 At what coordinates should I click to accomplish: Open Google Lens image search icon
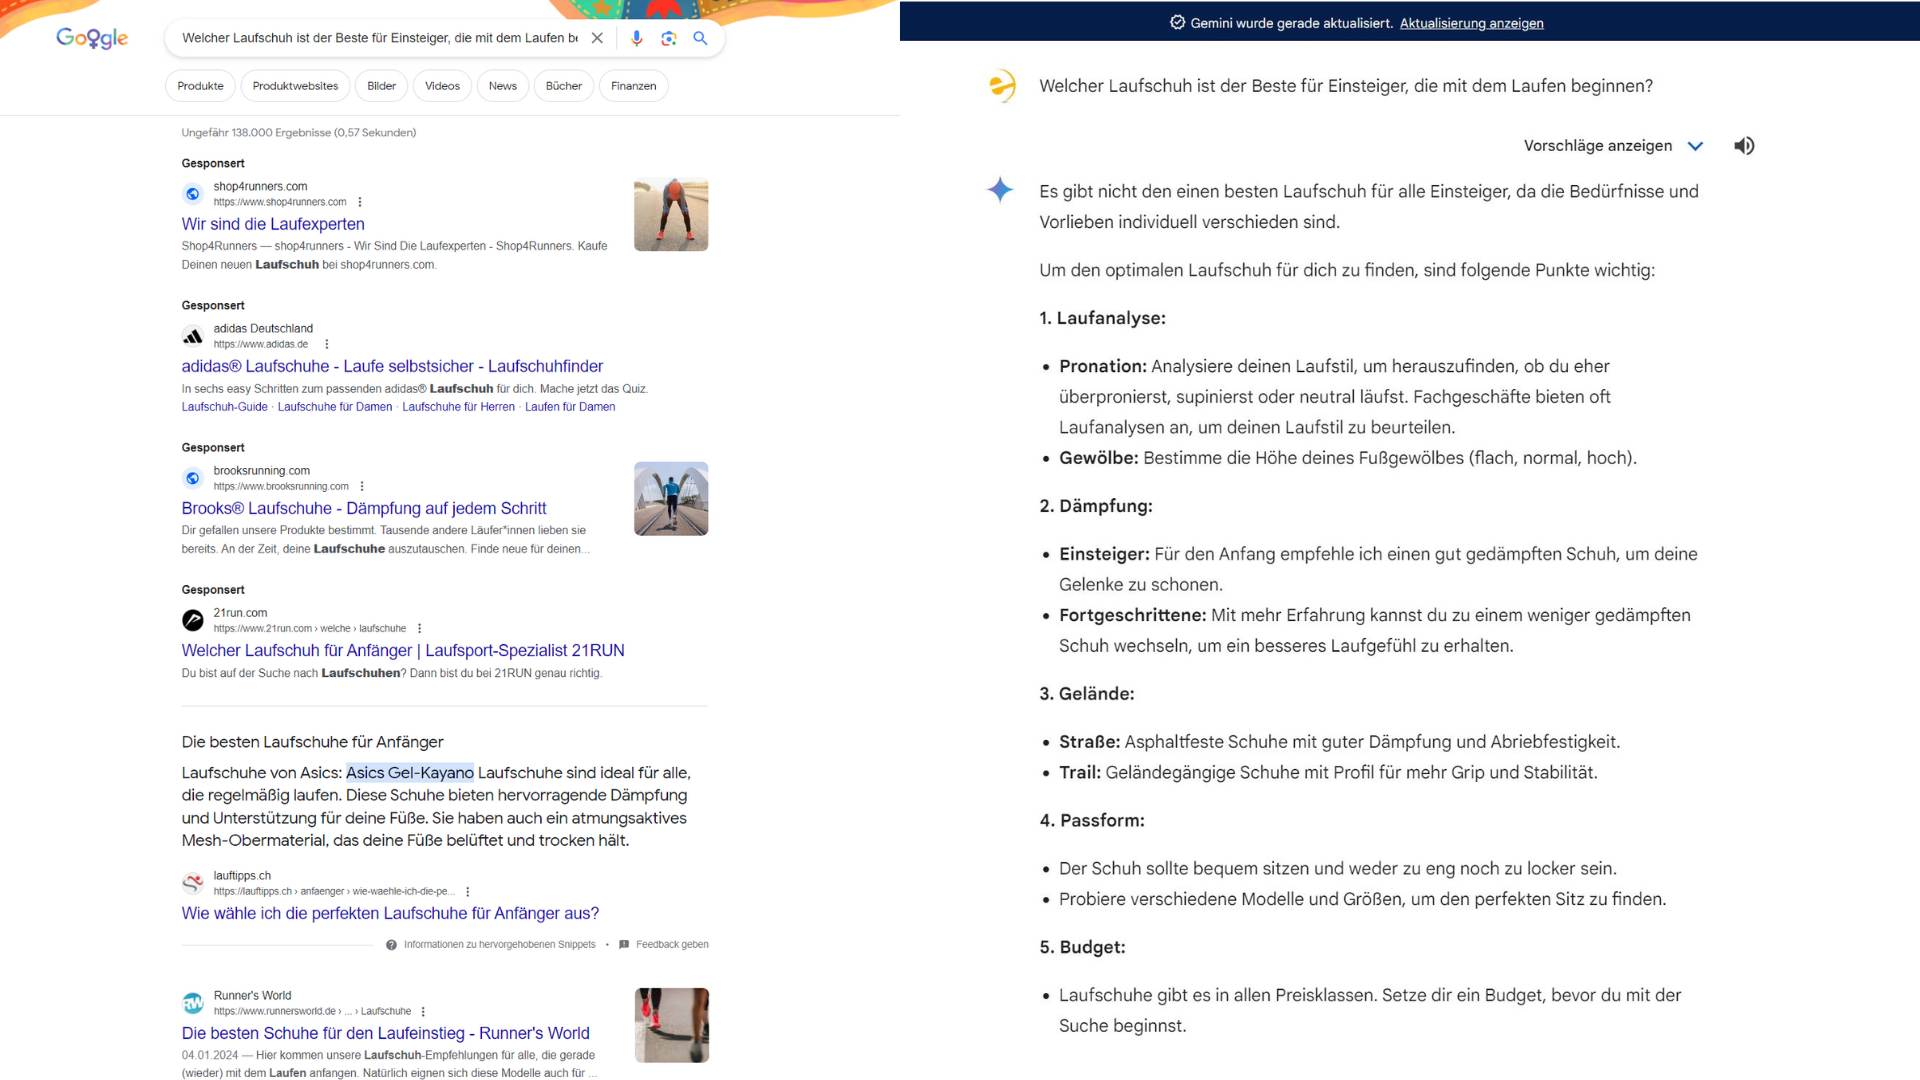(669, 38)
